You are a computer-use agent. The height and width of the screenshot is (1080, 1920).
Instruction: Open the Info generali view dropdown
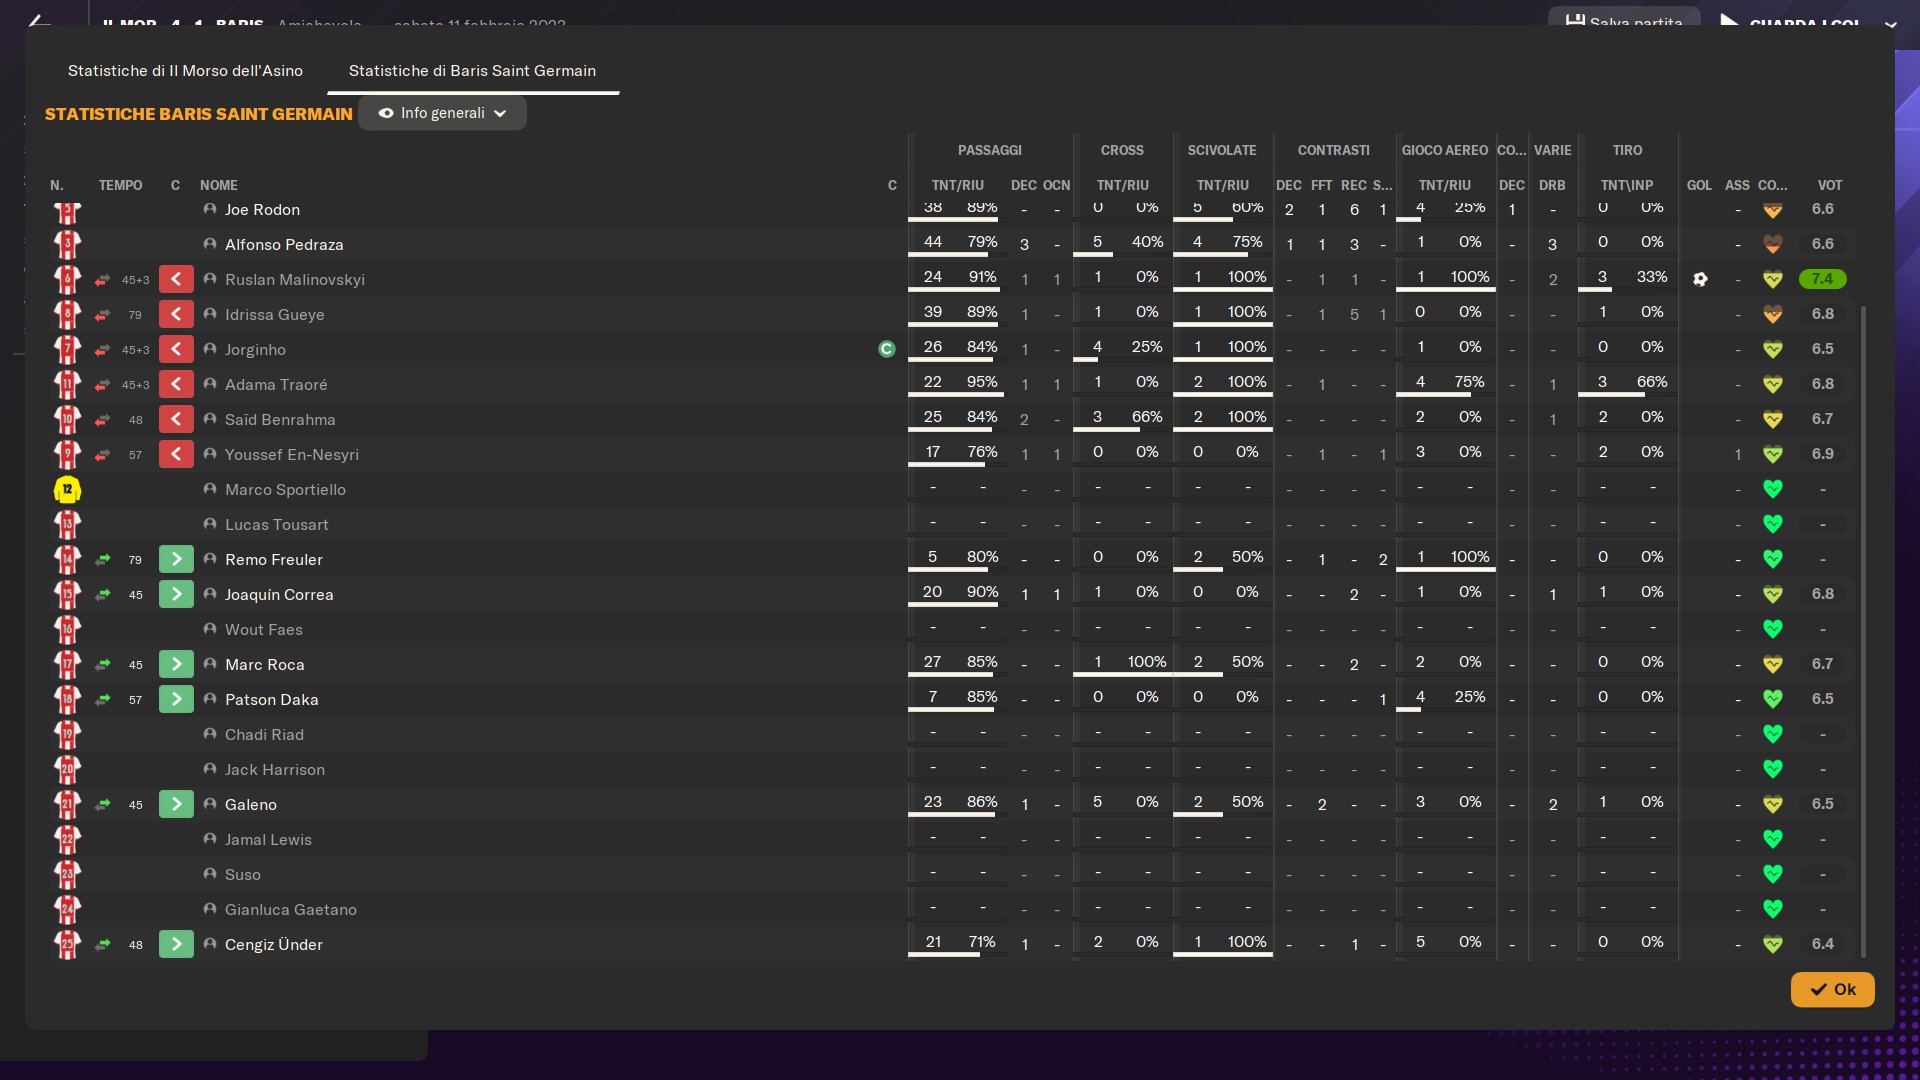[x=442, y=113]
